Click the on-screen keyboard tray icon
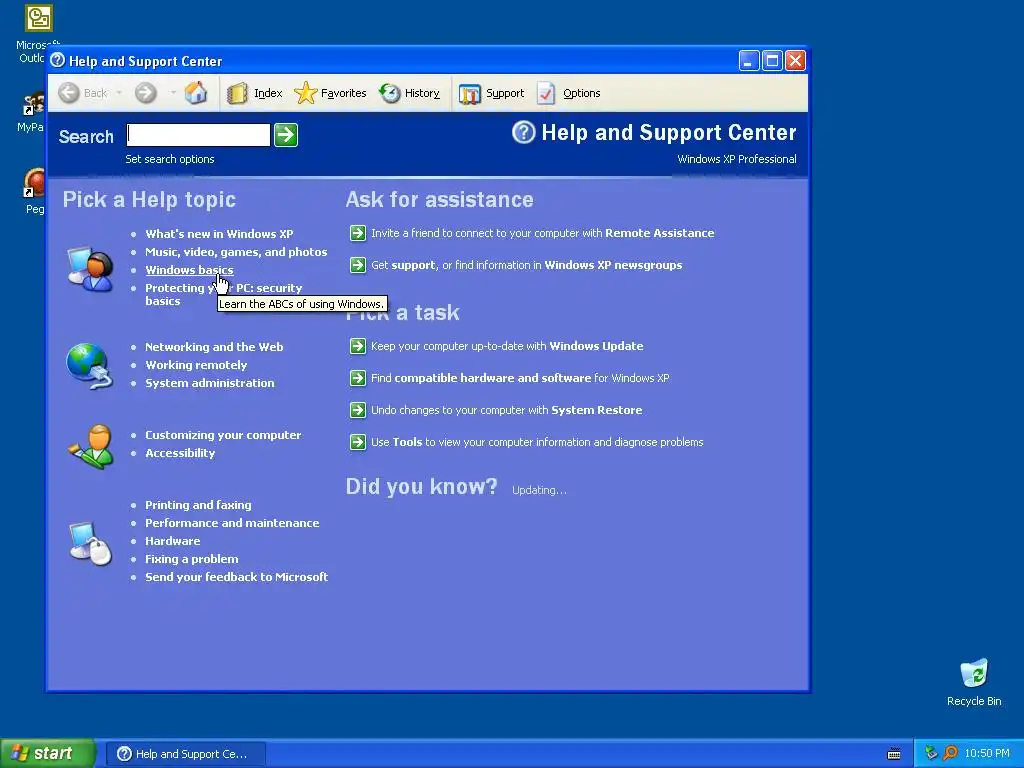 (x=894, y=754)
